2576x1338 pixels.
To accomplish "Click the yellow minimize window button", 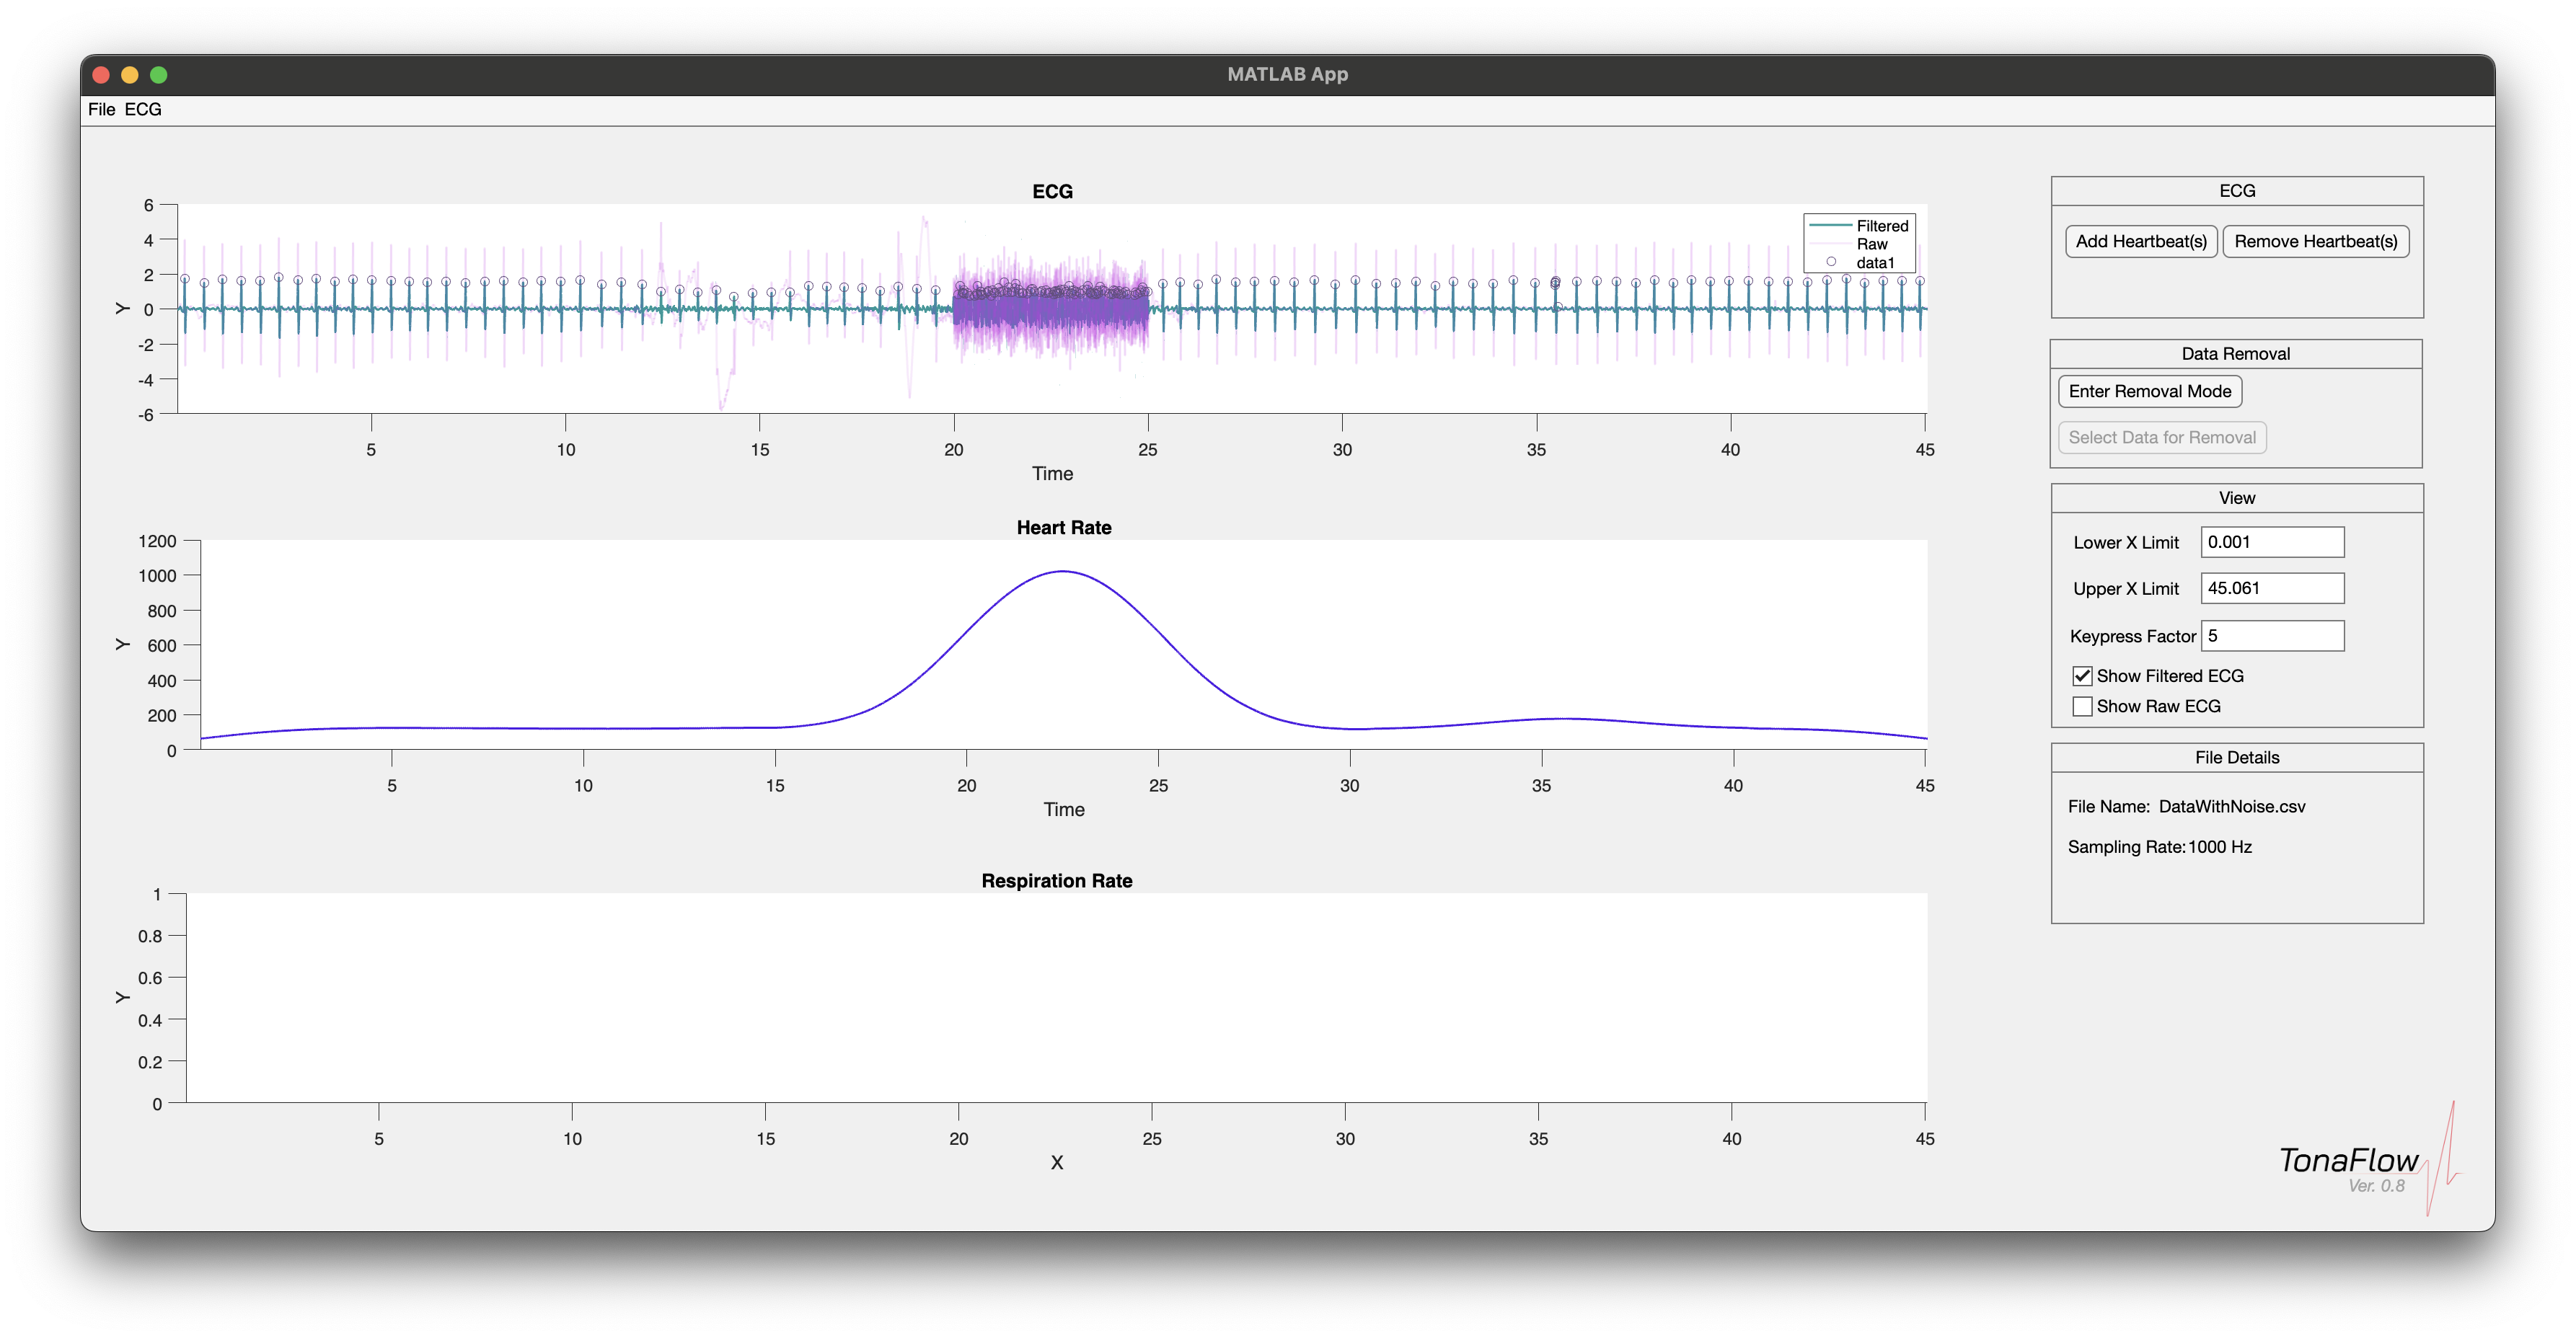I will coord(130,75).
